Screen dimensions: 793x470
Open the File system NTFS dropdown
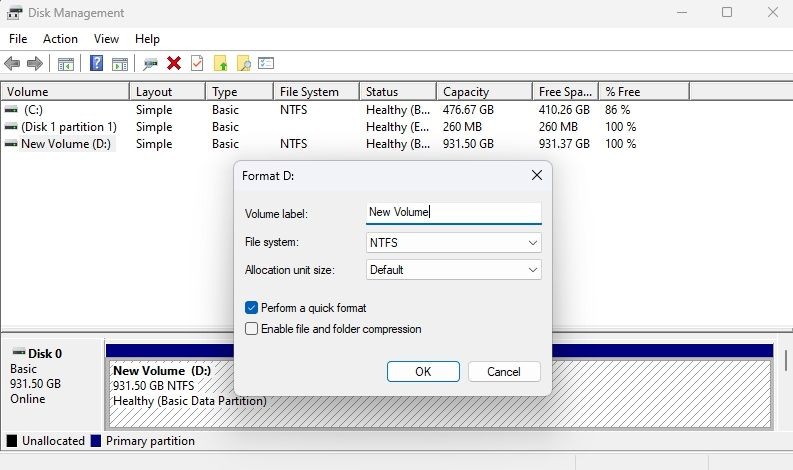(x=454, y=242)
